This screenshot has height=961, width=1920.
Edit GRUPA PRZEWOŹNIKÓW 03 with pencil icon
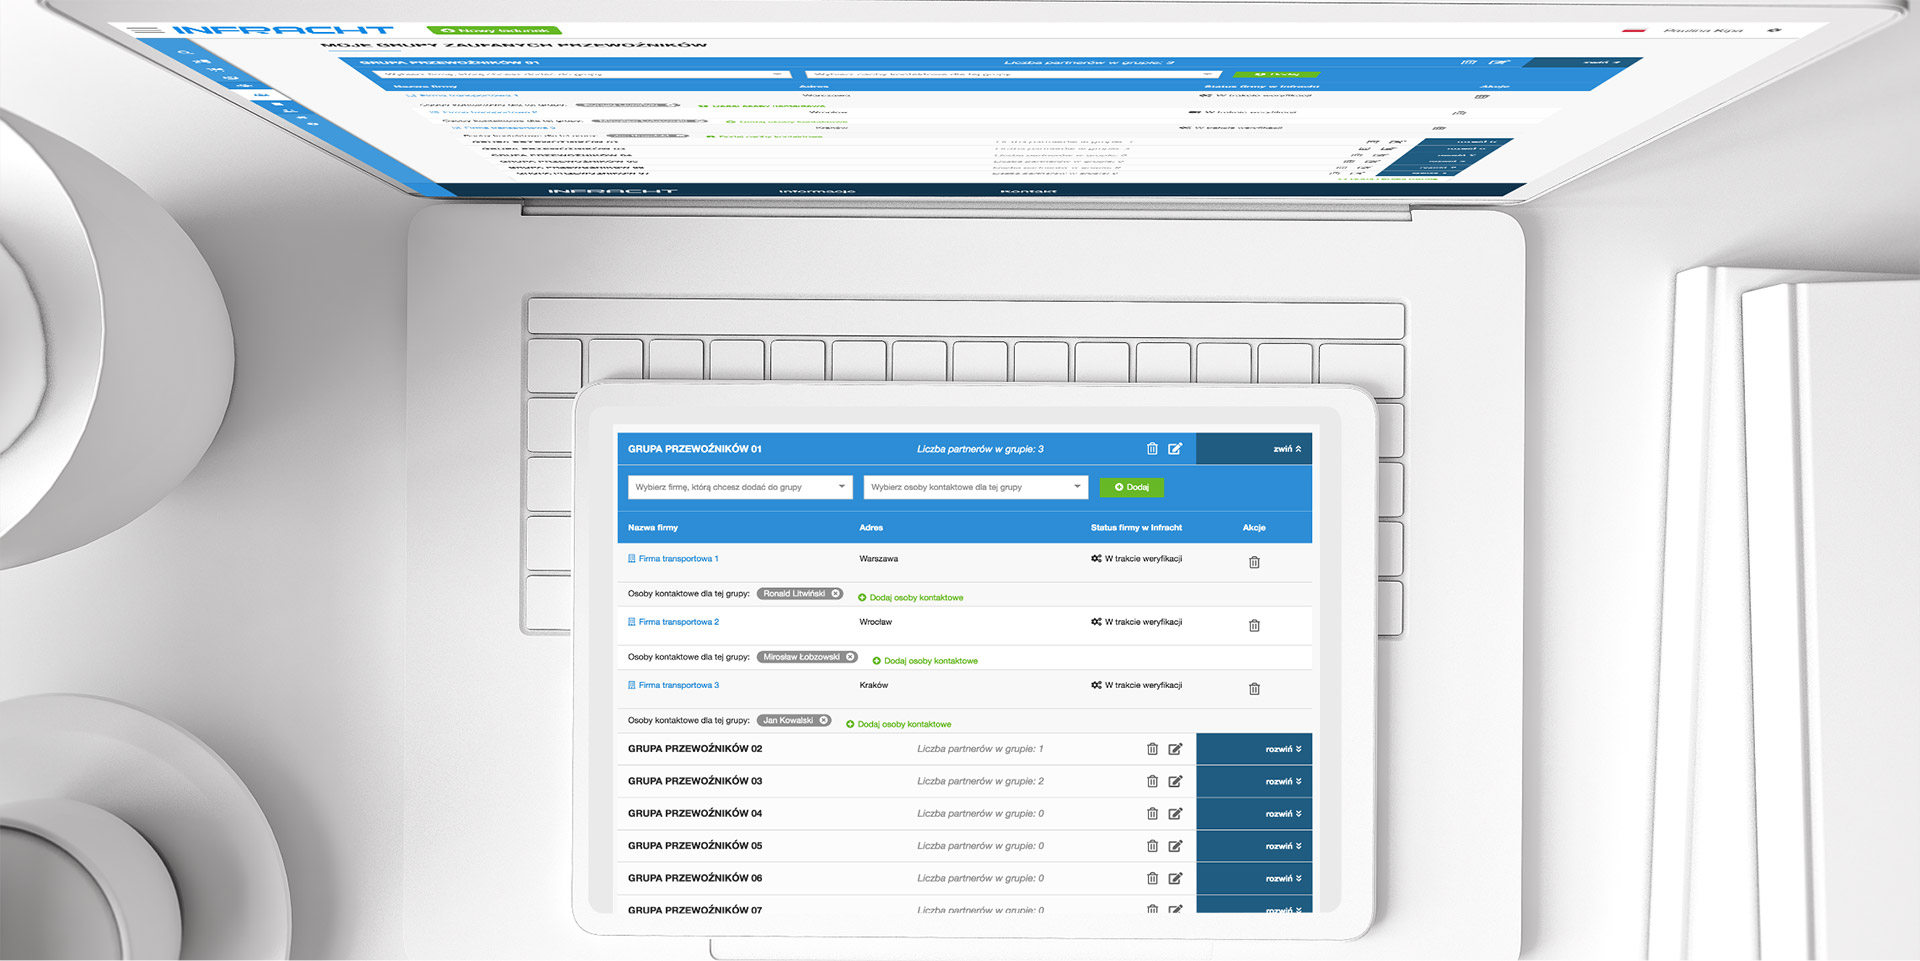(1175, 781)
